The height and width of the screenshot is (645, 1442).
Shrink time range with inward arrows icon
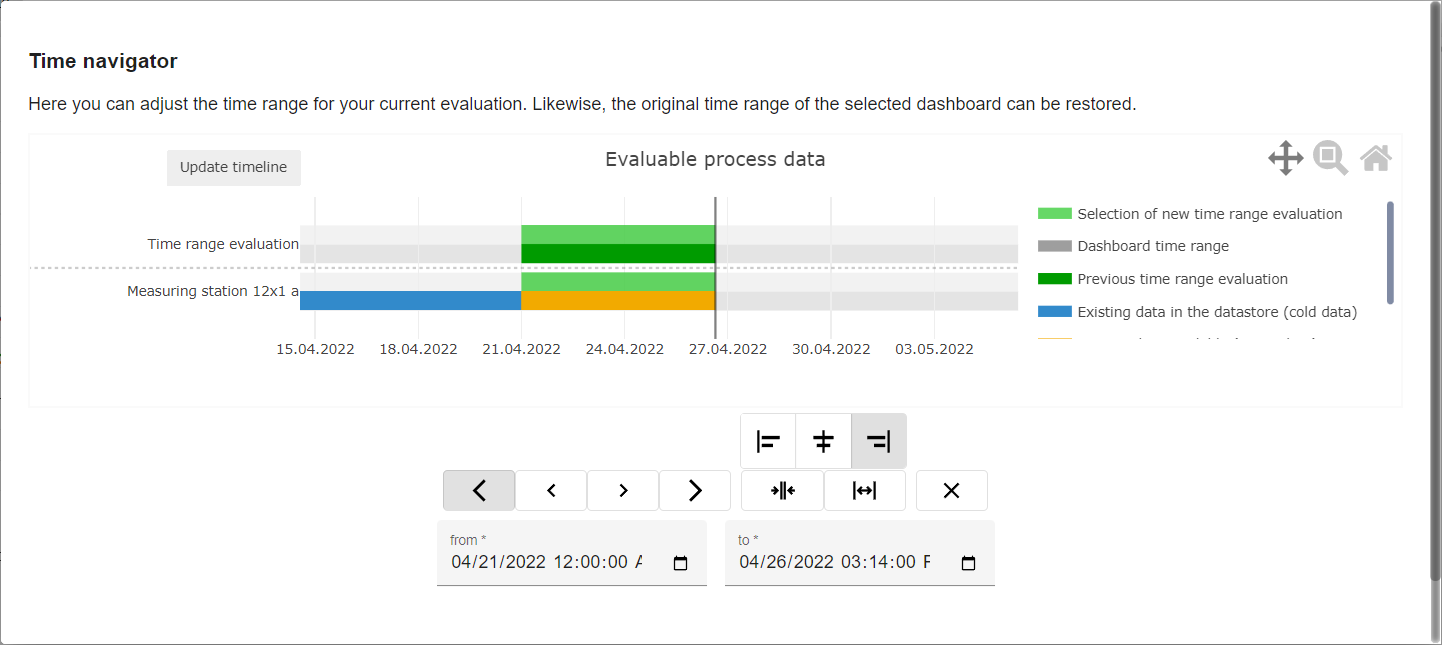tap(782, 491)
